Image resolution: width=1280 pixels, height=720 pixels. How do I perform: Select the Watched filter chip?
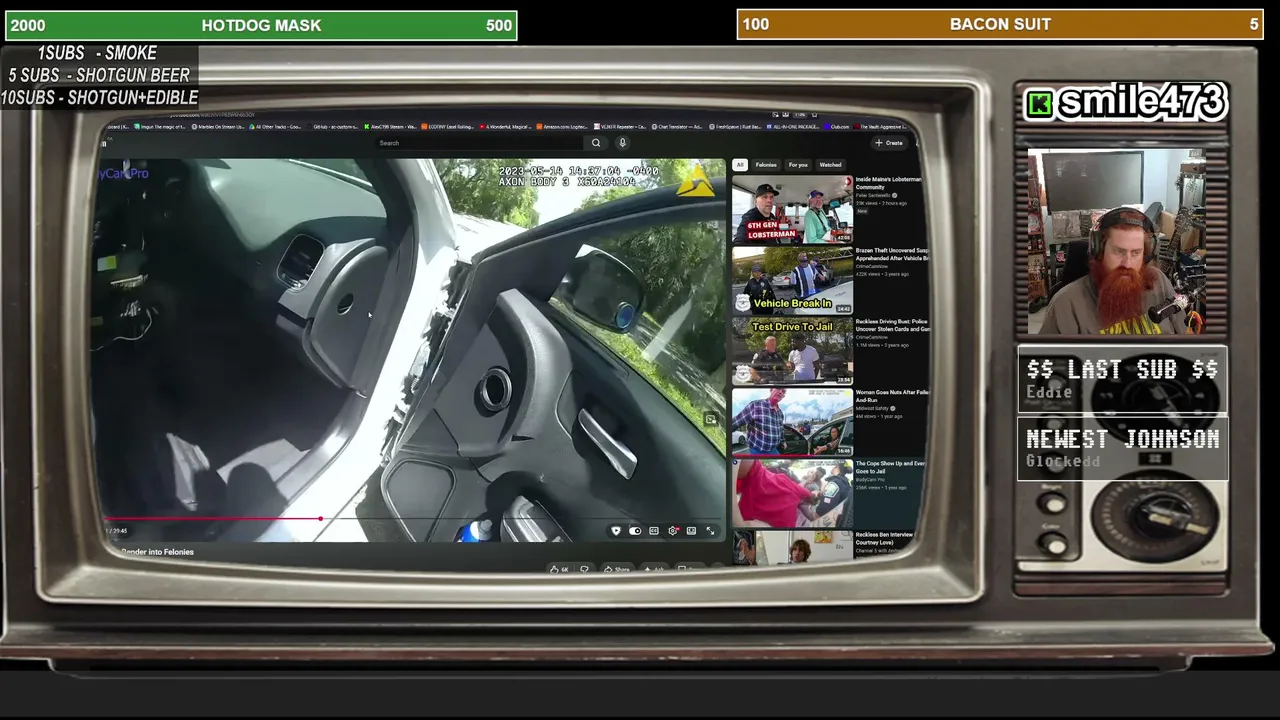(830, 165)
